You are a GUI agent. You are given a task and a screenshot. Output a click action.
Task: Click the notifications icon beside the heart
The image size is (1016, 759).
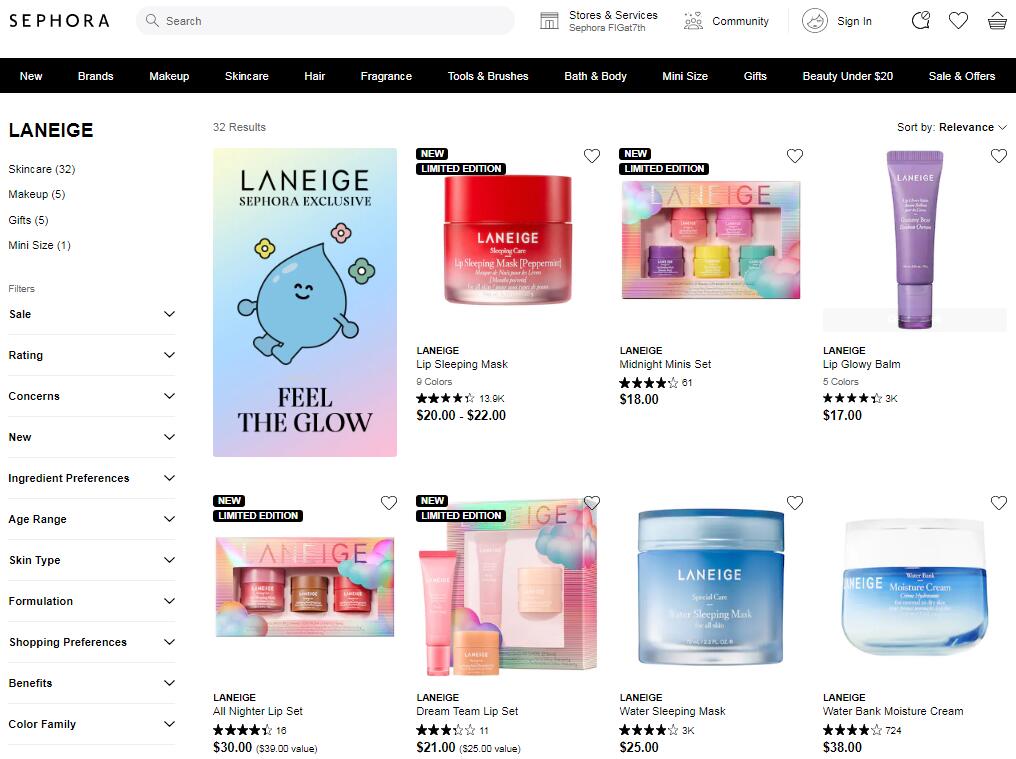921,21
